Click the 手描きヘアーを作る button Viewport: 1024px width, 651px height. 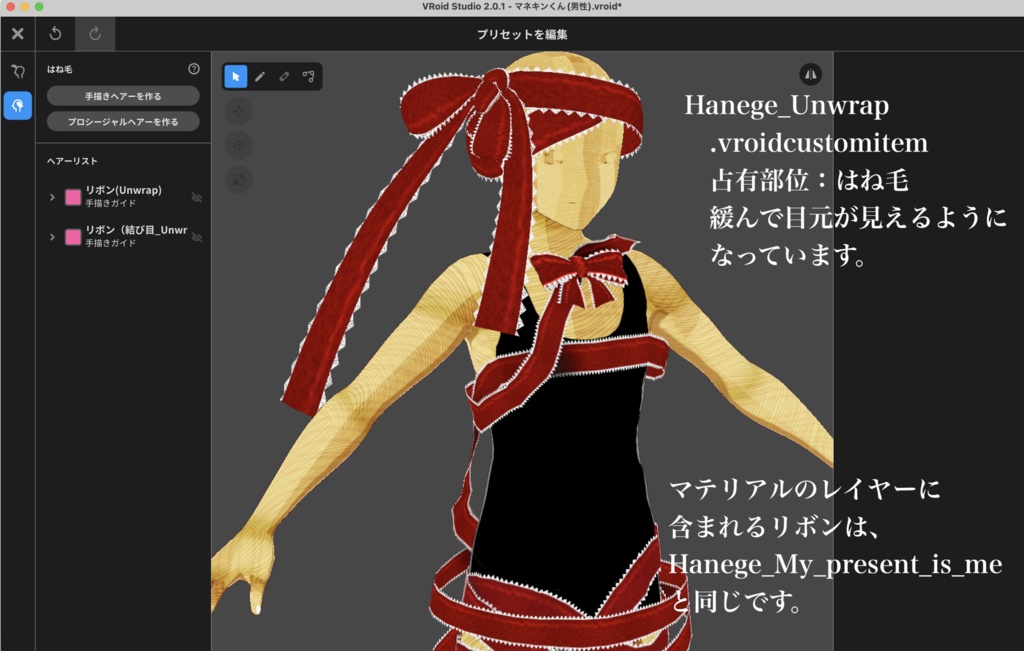pos(125,95)
